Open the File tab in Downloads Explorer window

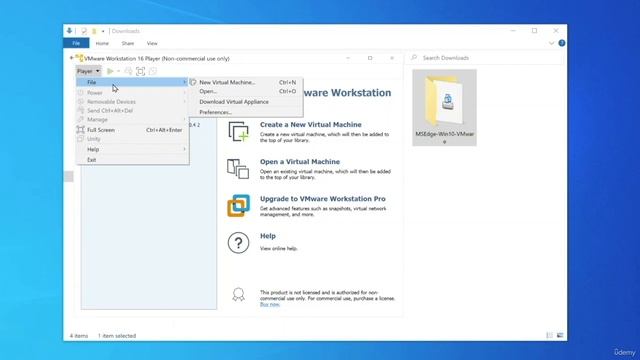click(76, 43)
